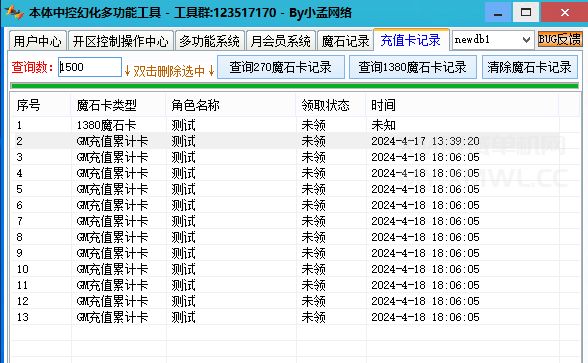Switch to the 用户中心 tab
Screen dimensions: 588x363
pos(37,40)
